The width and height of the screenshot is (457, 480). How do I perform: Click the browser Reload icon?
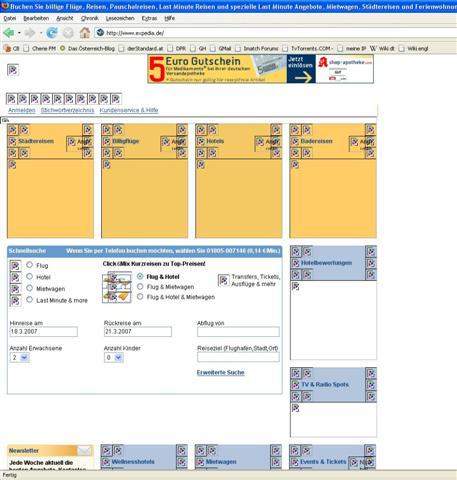pyautogui.click(x=52, y=33)
